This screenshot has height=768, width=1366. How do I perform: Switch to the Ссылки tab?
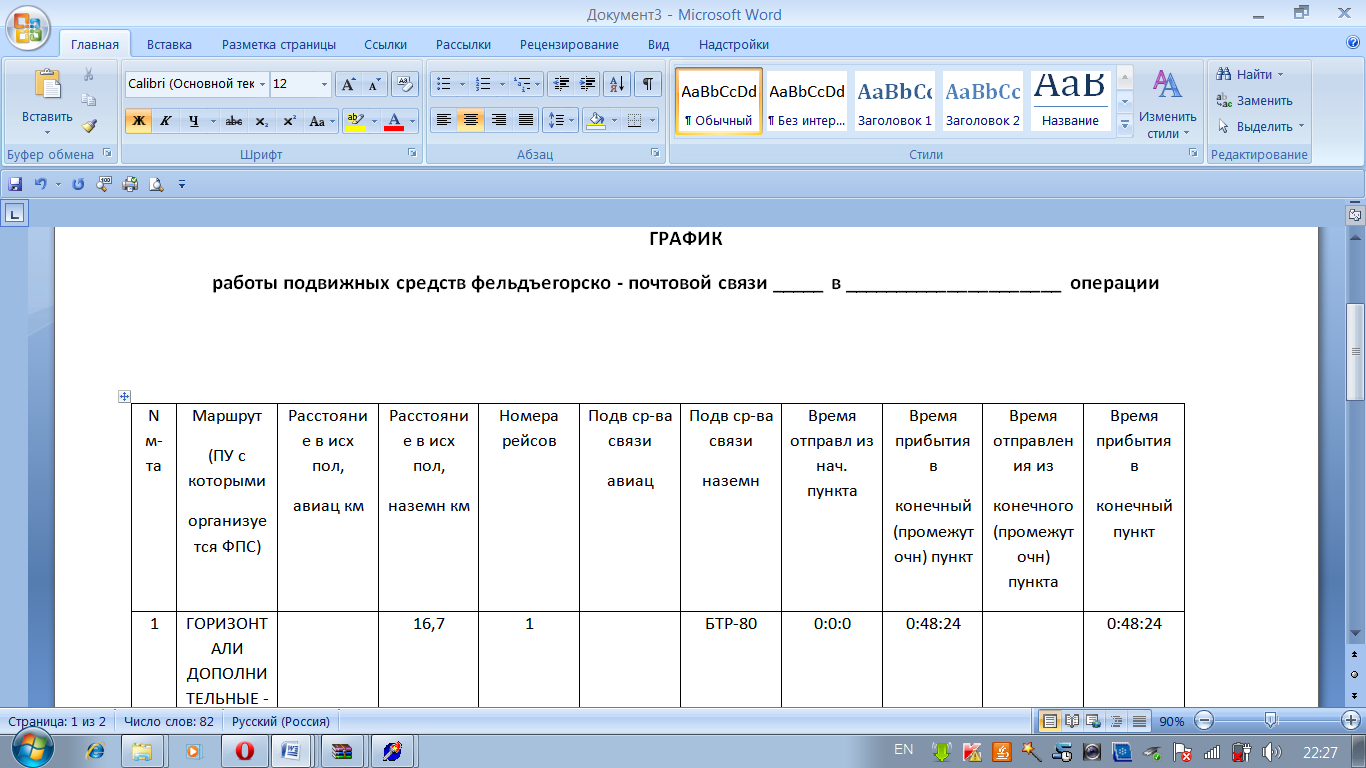coord(385,44)
